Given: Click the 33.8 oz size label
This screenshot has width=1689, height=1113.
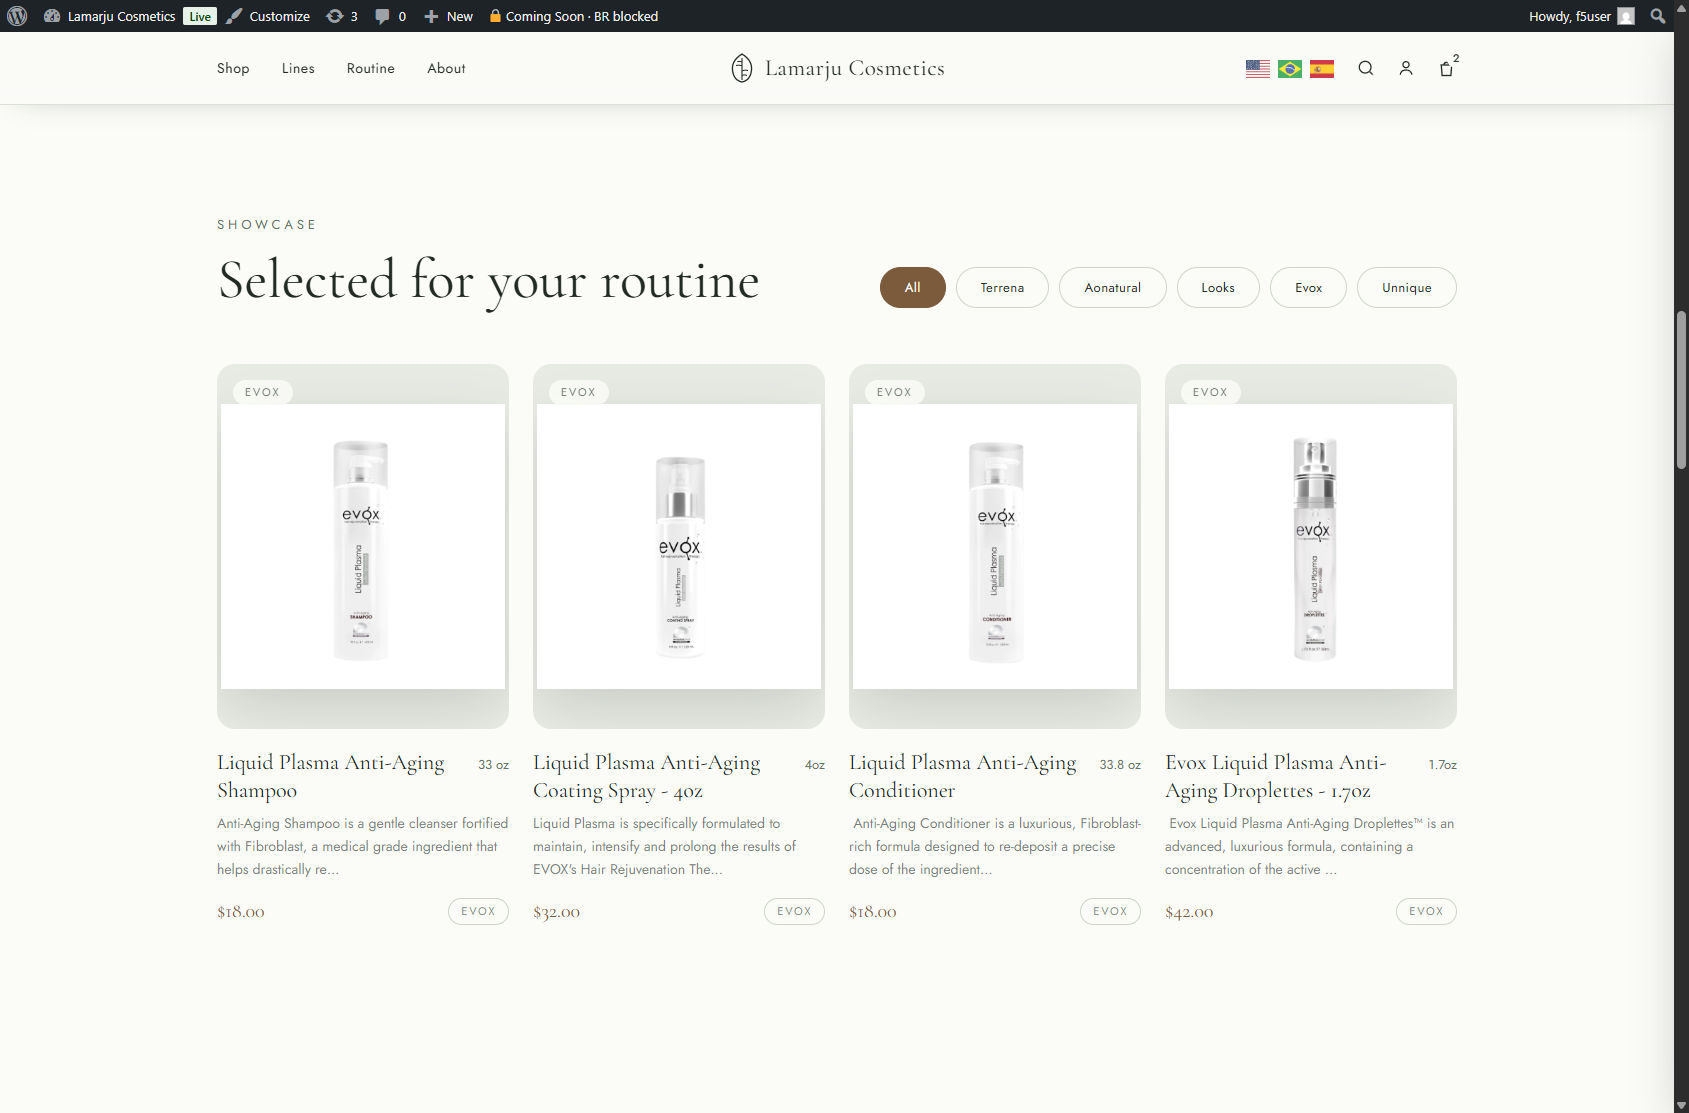Looking at the screenshot, I should click(x=1120, y=765).
